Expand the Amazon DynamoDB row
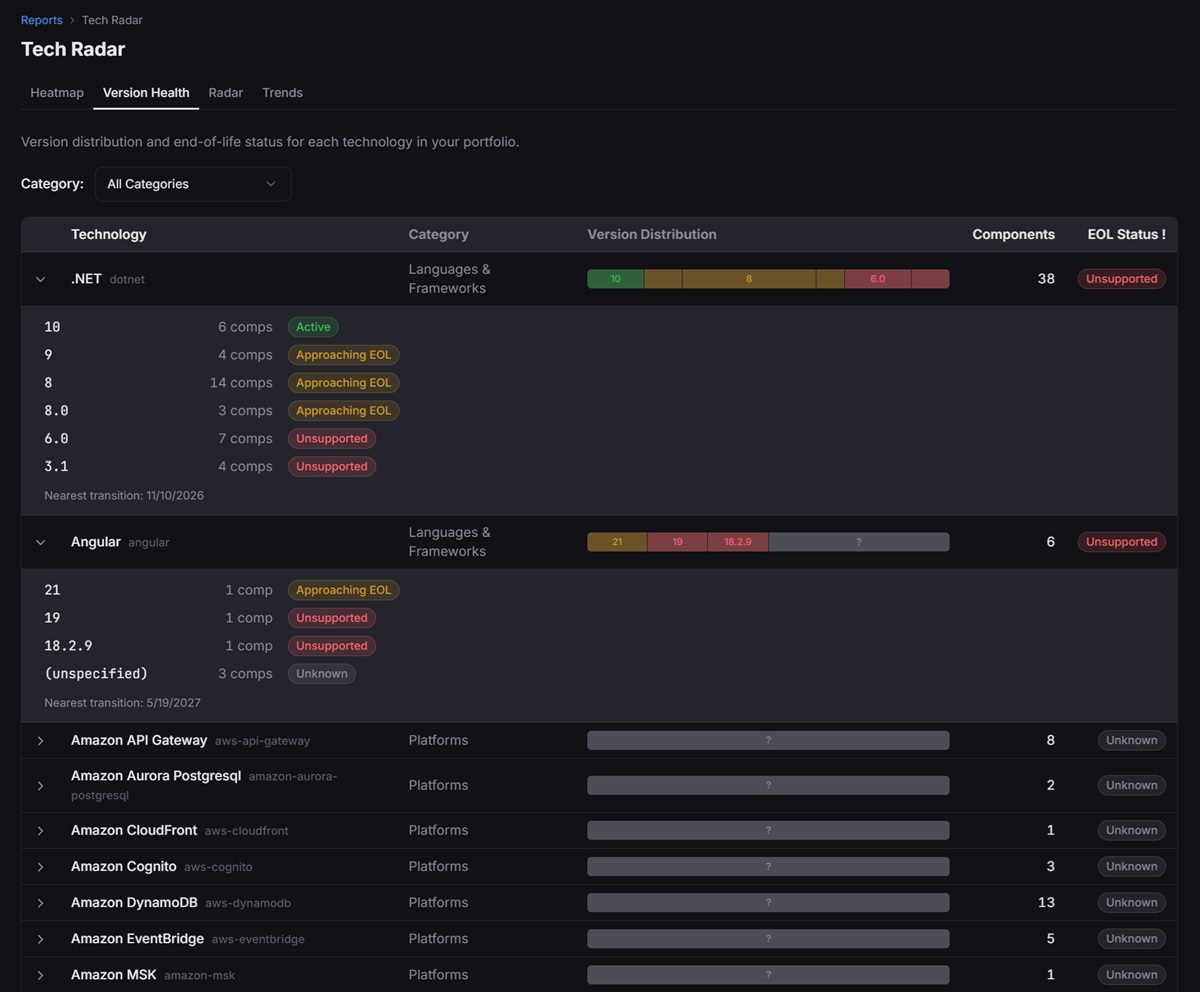Viewport: 1200px width, 992px height. (40, 903)
